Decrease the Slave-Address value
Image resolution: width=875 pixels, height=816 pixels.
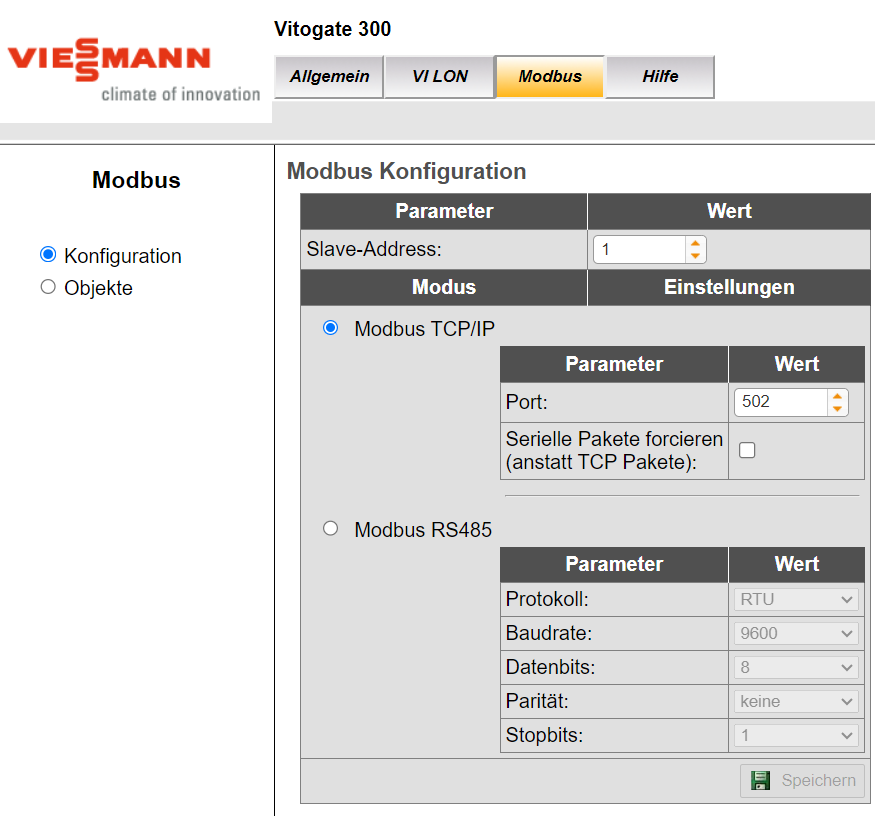[695, 256]
